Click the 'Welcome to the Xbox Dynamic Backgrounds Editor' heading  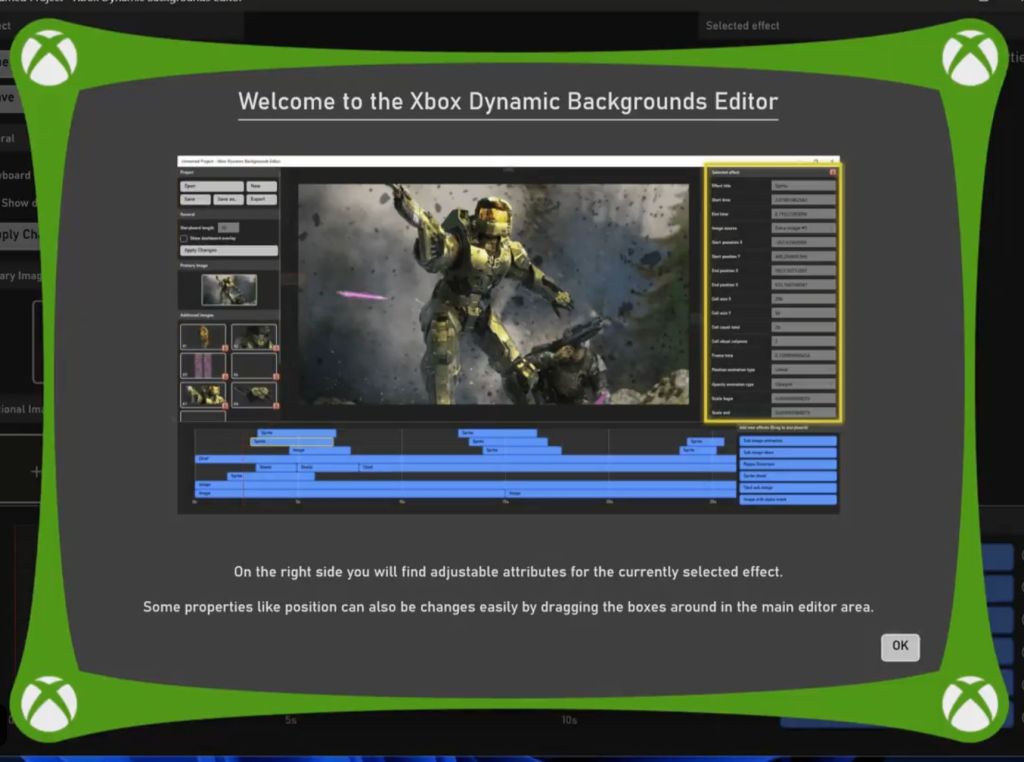(x=508, y=102)
